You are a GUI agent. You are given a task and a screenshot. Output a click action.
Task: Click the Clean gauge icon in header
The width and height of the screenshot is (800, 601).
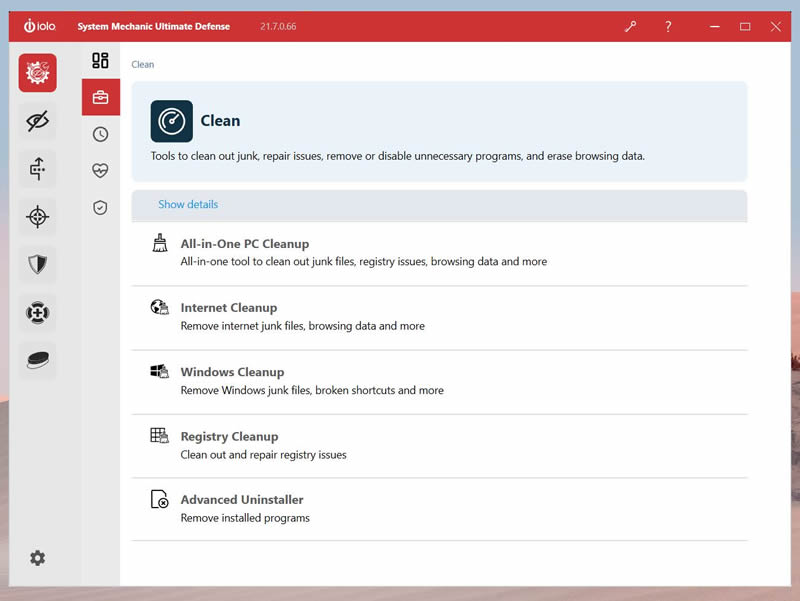pos(171,121)
